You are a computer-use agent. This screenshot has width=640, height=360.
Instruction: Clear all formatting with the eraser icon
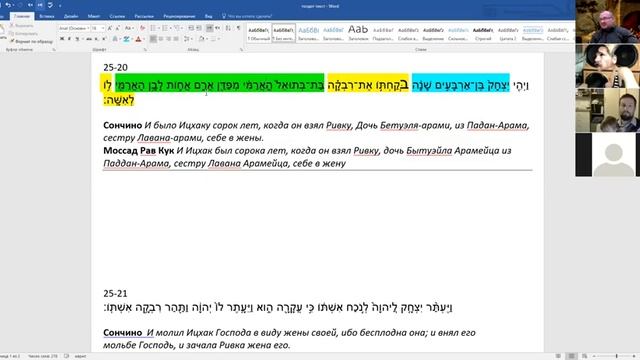[142, 28]
